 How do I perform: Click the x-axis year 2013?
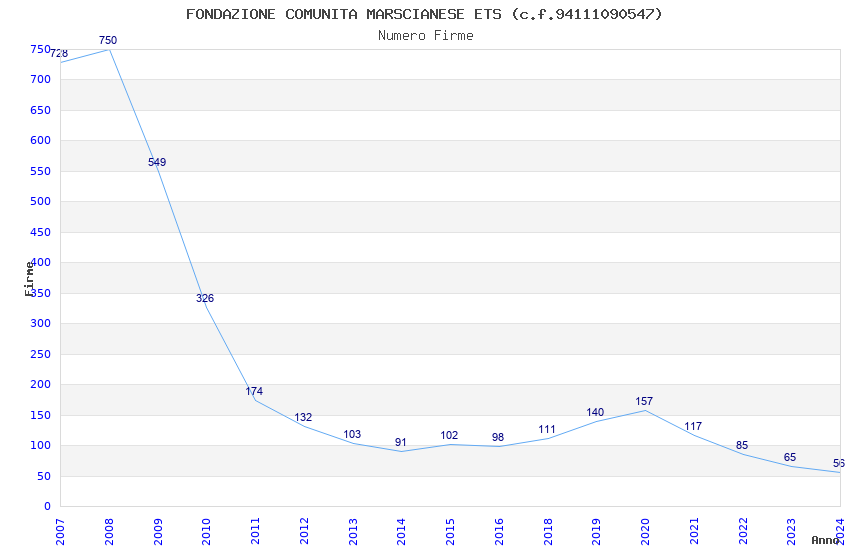(x=353, y=532)
